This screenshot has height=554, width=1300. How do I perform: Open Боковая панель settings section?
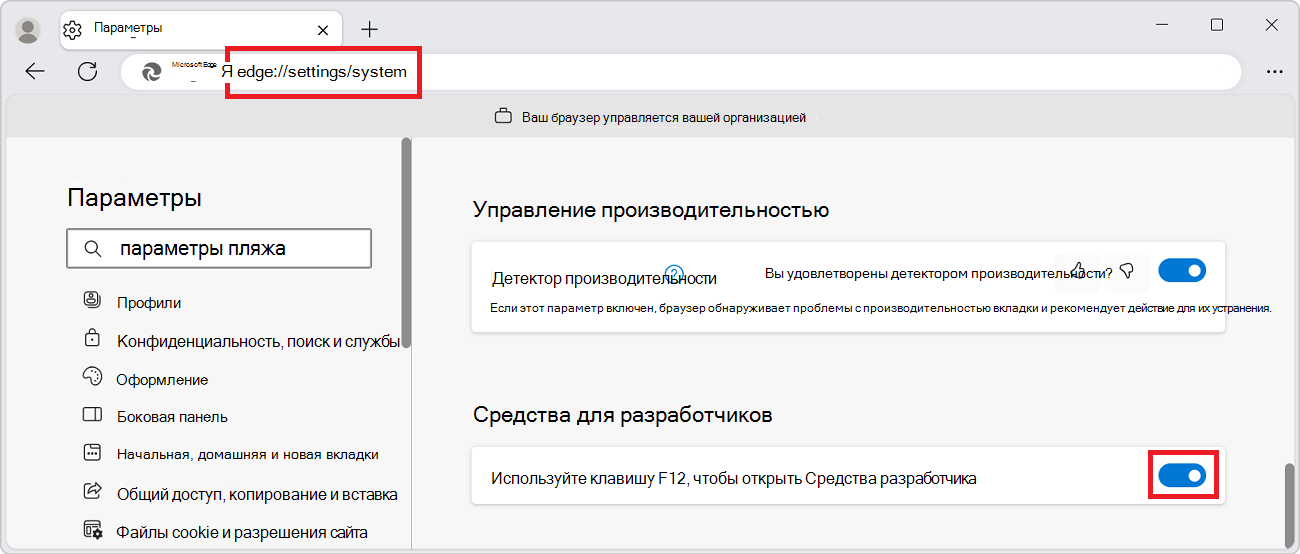[172, 417]
